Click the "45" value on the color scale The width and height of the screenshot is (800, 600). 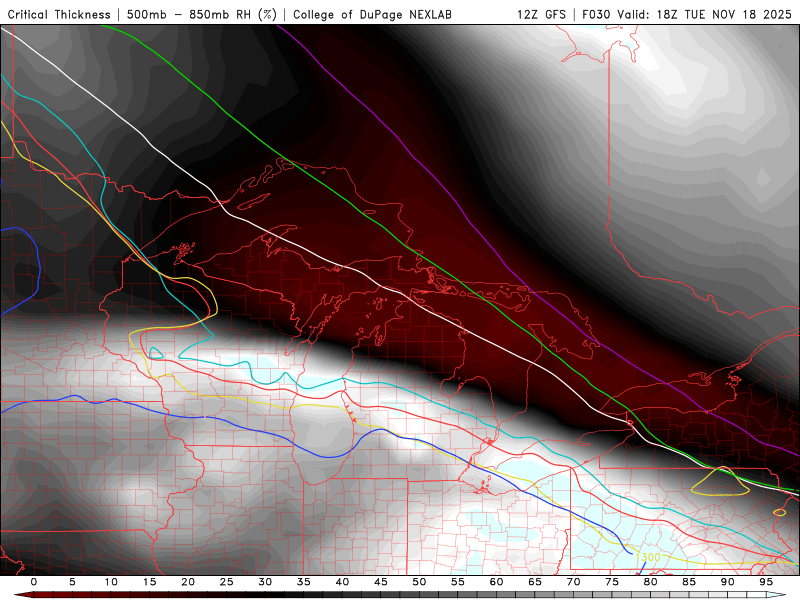click(x=381, y=582)
